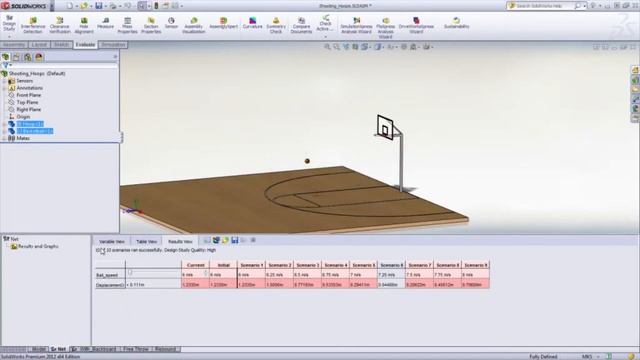Open the Table View tab
The height and width of the screenshot is (360, 640).
147,241
